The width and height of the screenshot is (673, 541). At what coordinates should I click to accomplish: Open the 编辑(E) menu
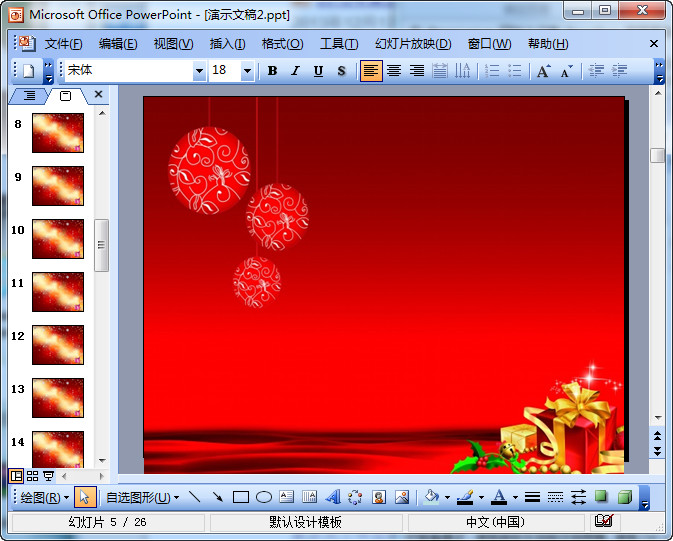tap(118, 44)
